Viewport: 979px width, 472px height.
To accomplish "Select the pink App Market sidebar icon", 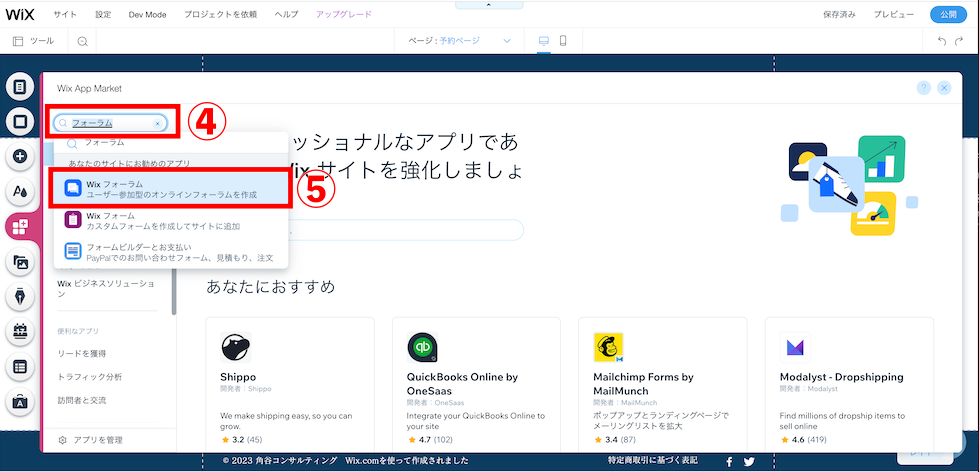I will [20, 227].
